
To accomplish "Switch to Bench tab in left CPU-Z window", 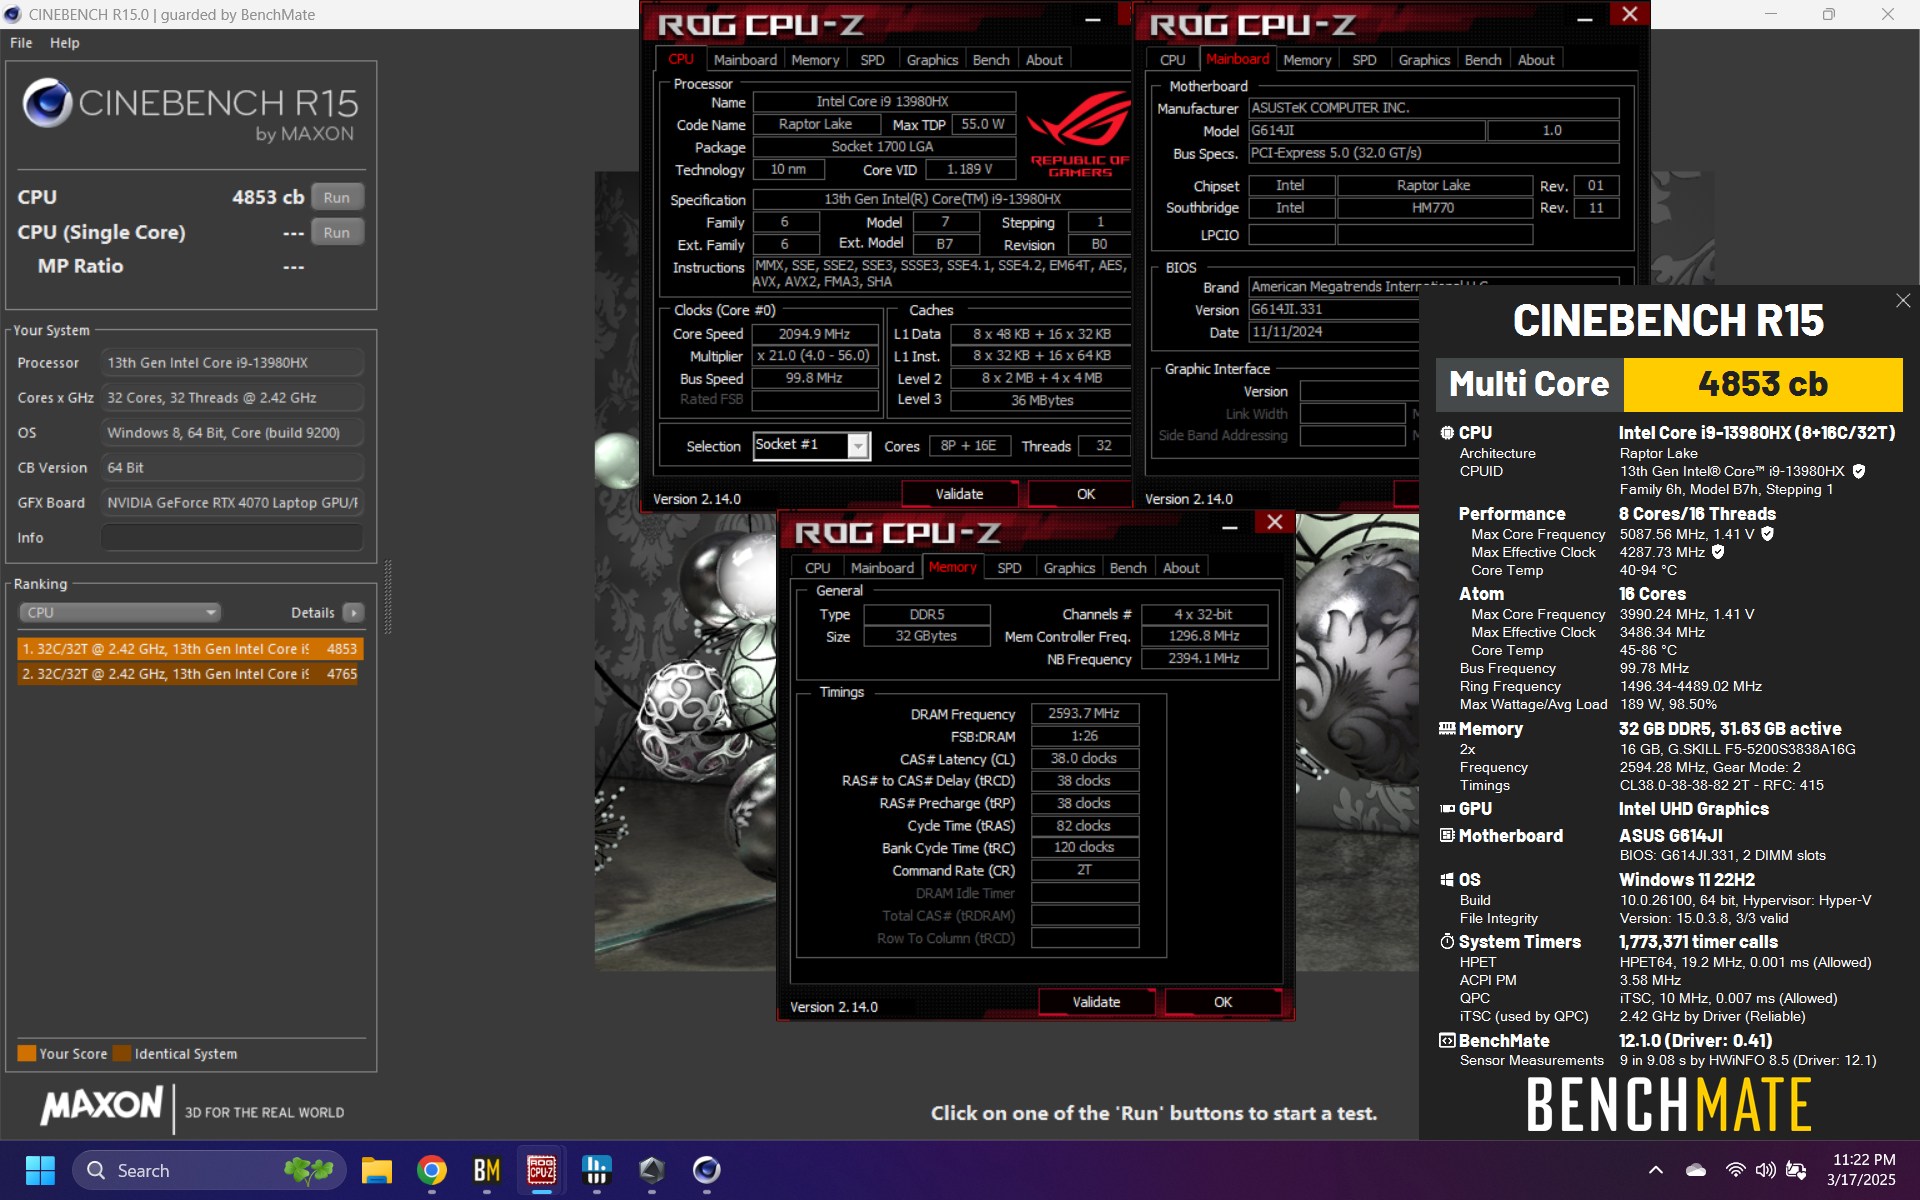I will click(991, 60).
